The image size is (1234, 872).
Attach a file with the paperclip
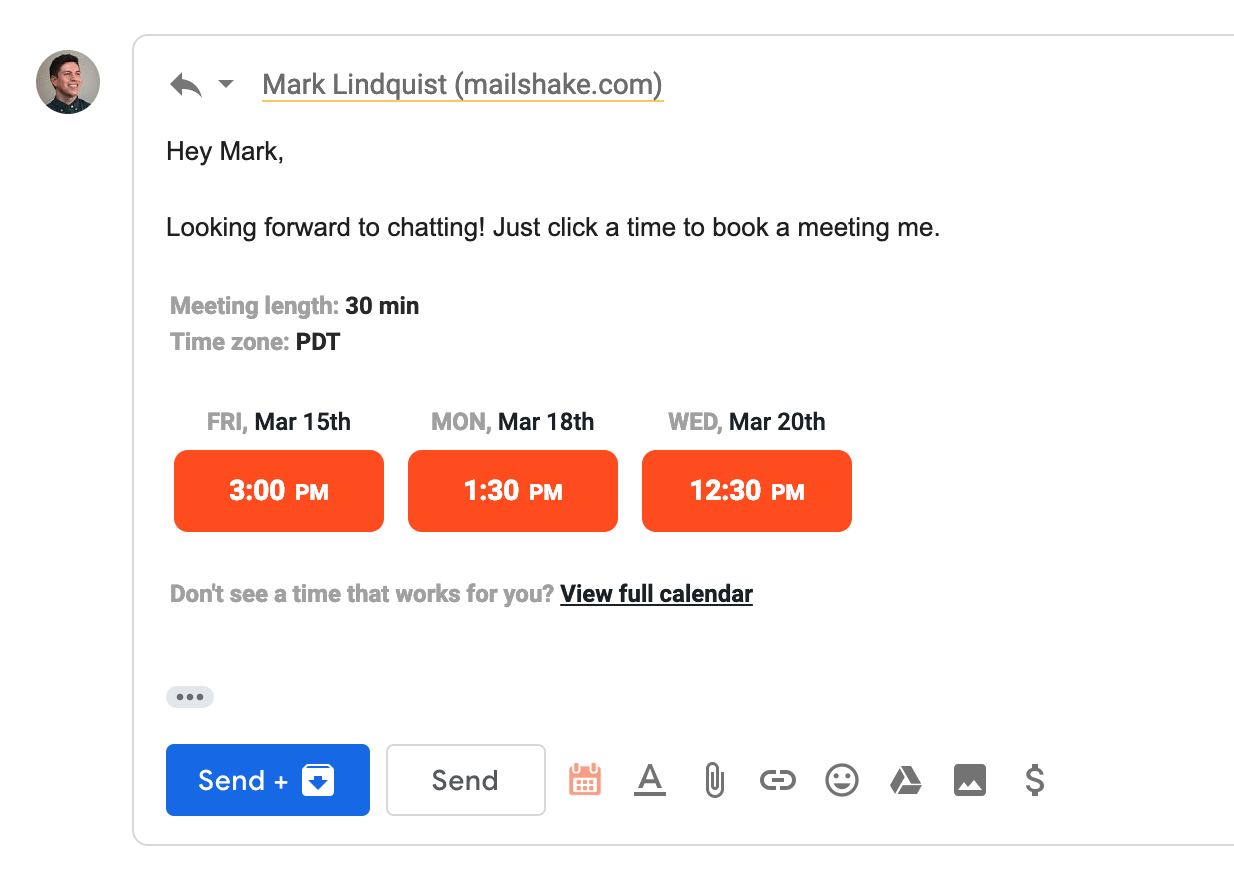tap(713, 780)
